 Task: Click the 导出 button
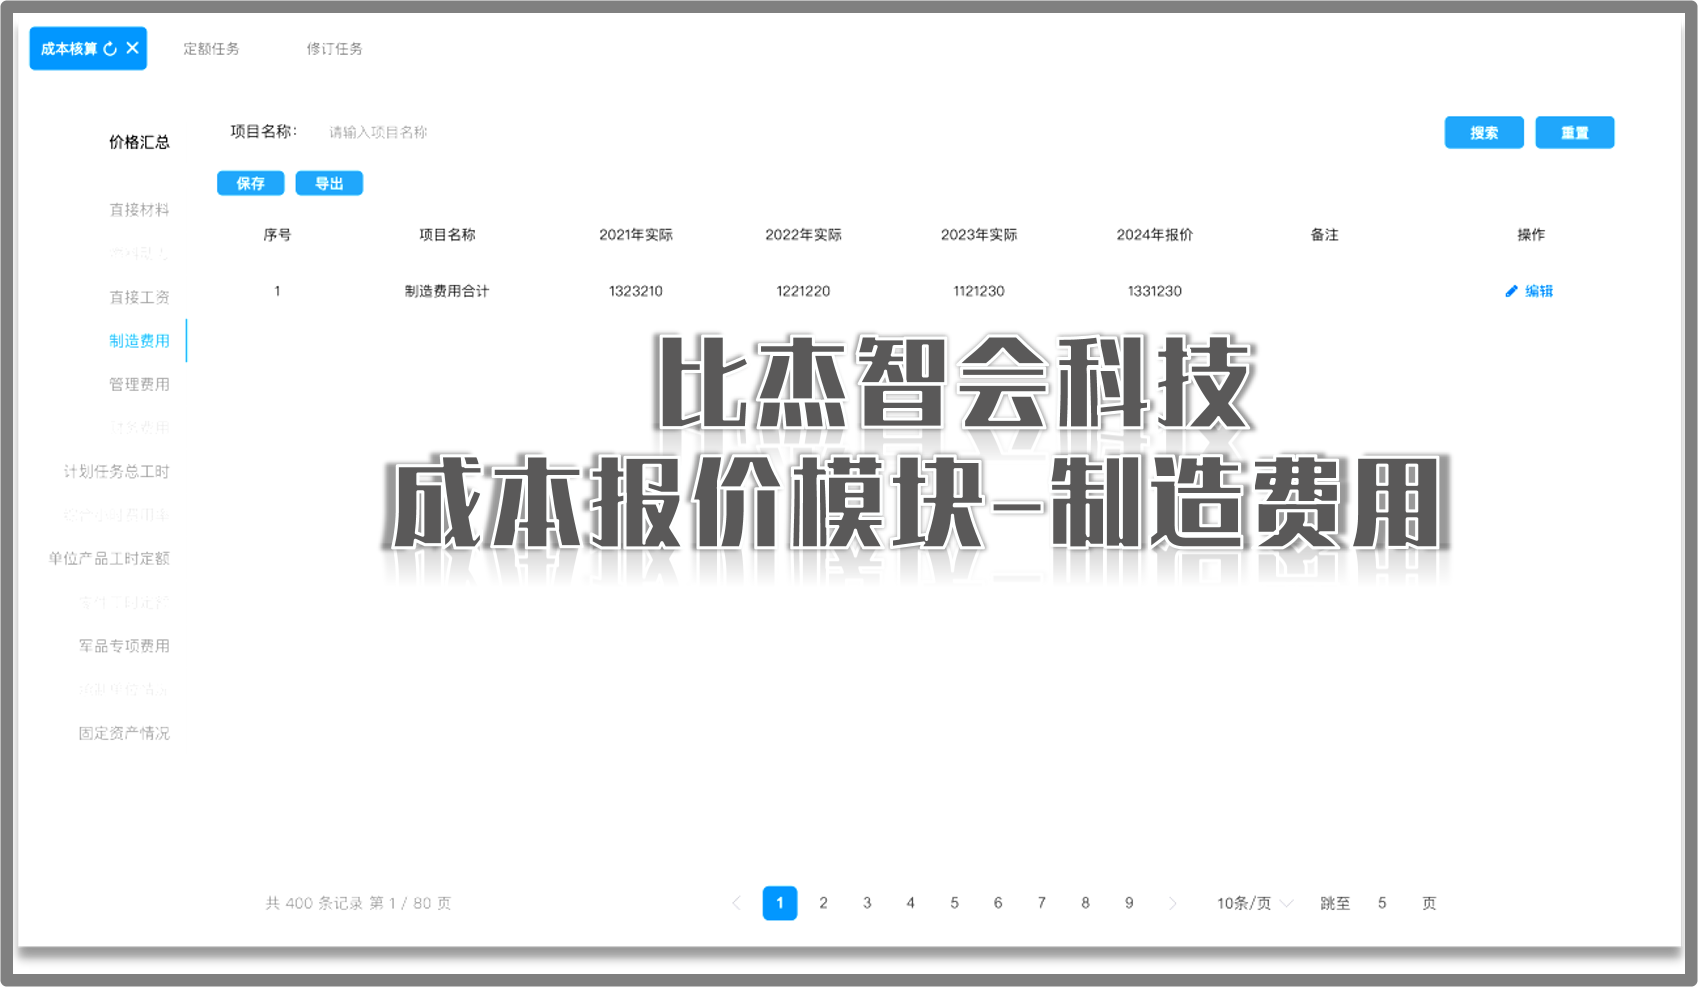click(329, 183)
